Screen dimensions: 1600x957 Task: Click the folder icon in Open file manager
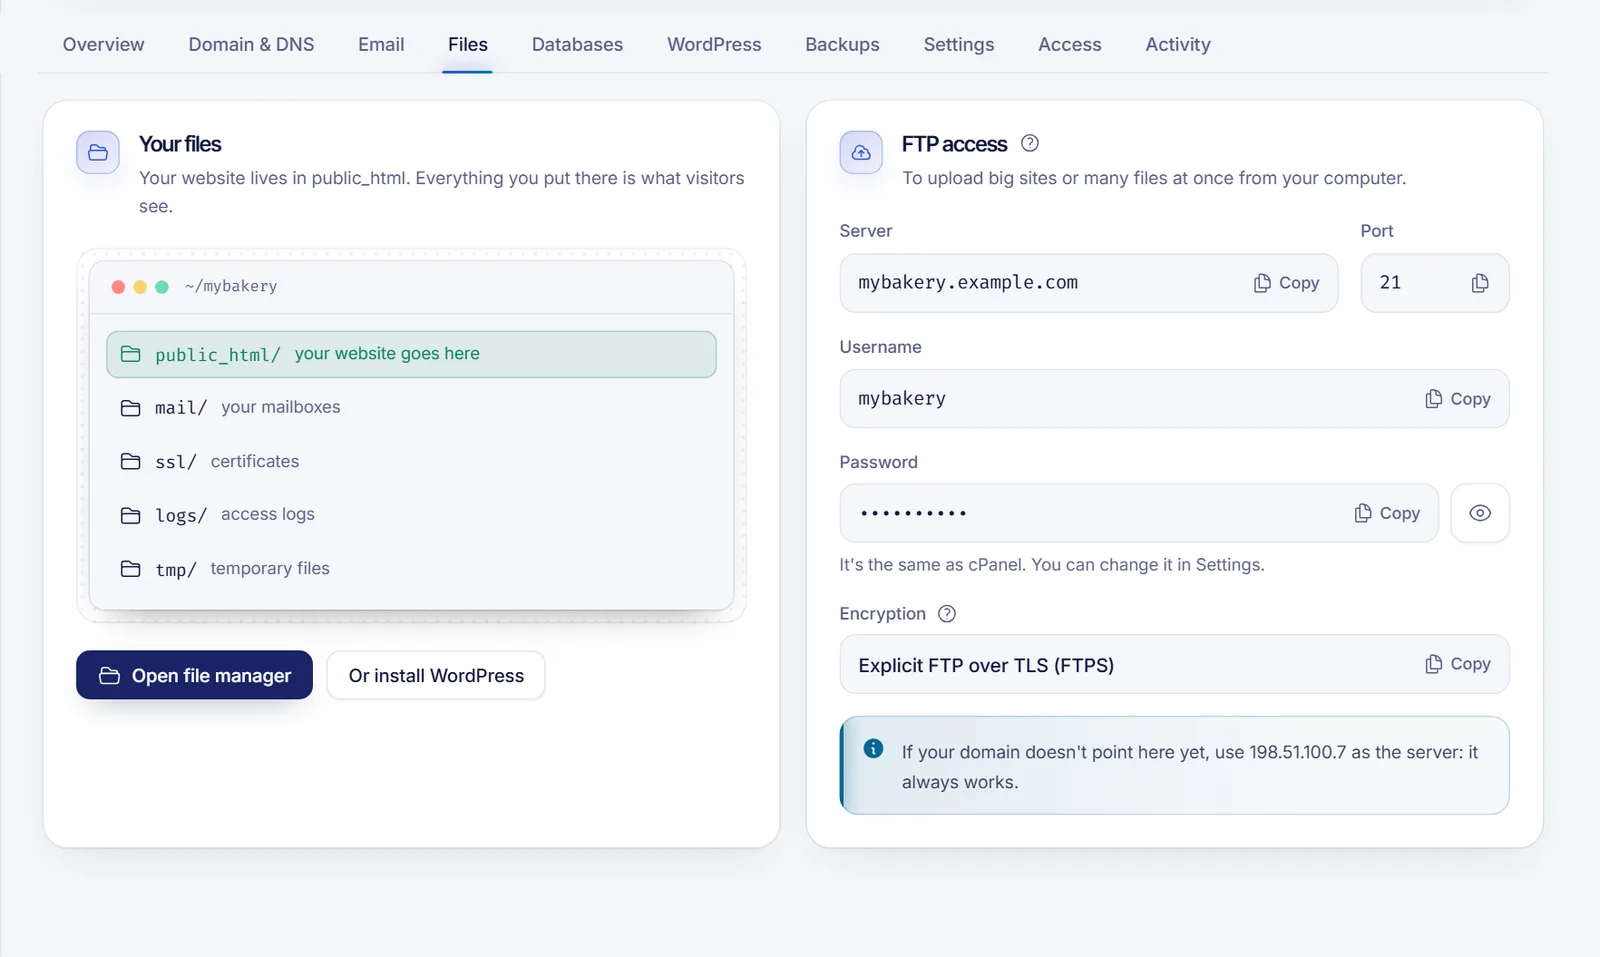click(x=109, y=676)
